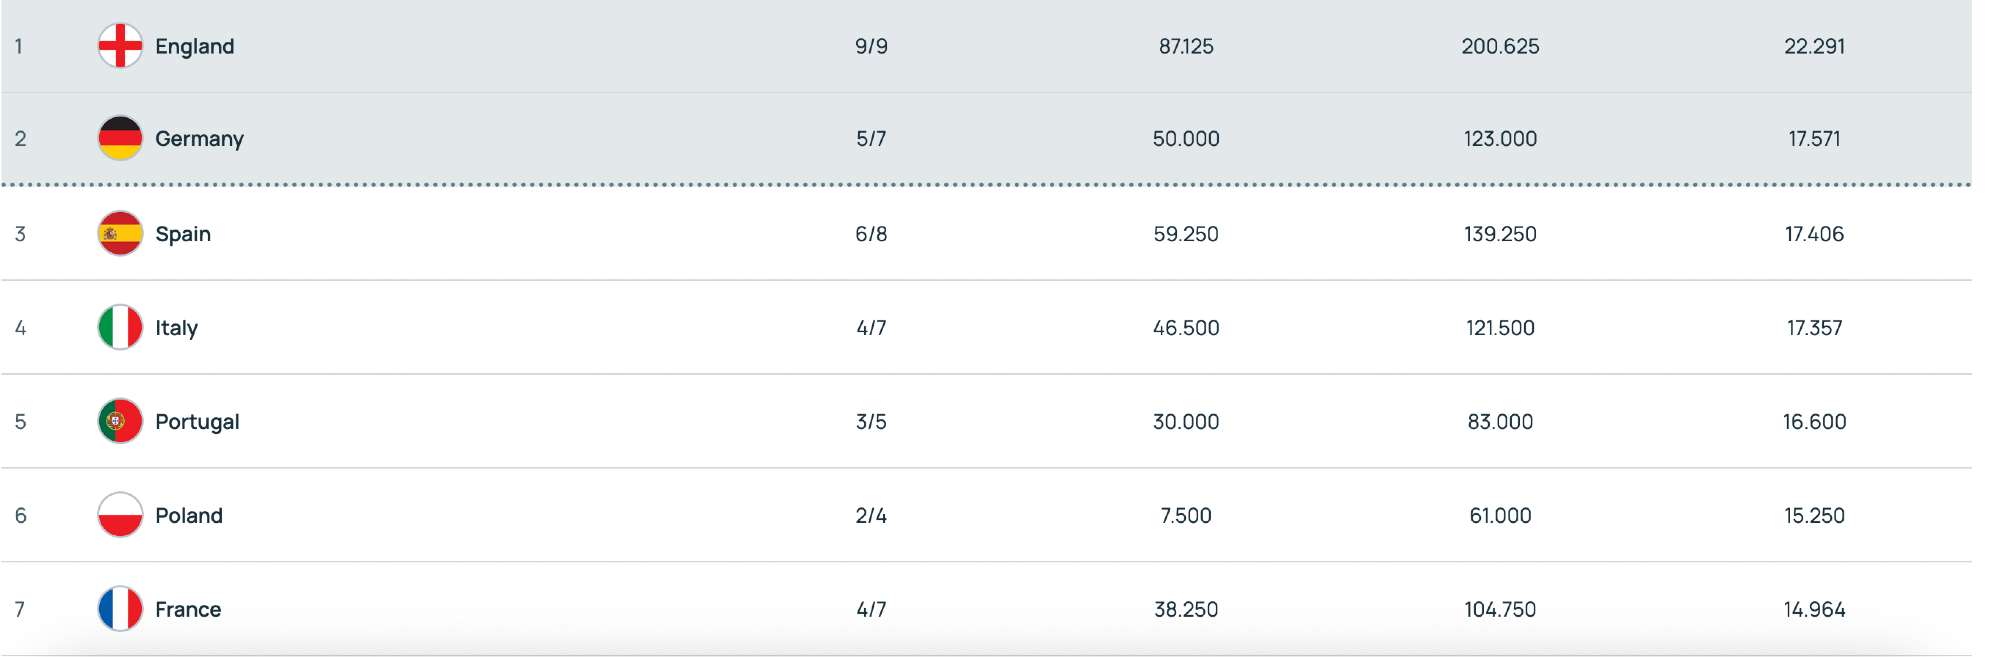Click the Poland flag icon
Image resolution: width=2000 pixels, height=657 pixels.
[120, 516]
